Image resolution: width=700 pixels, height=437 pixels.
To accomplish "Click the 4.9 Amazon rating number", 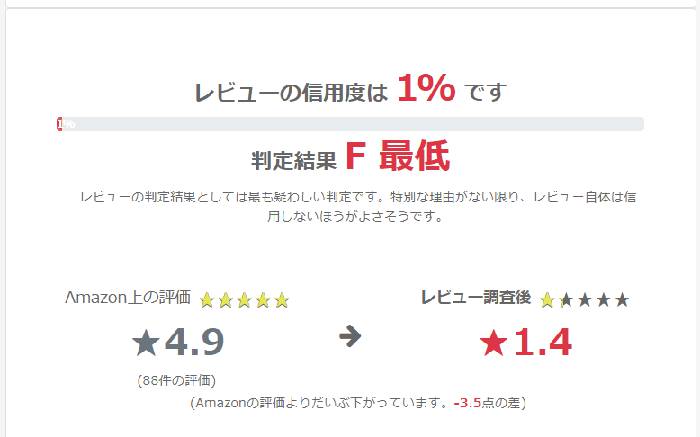I will click(x=194, y=342).
